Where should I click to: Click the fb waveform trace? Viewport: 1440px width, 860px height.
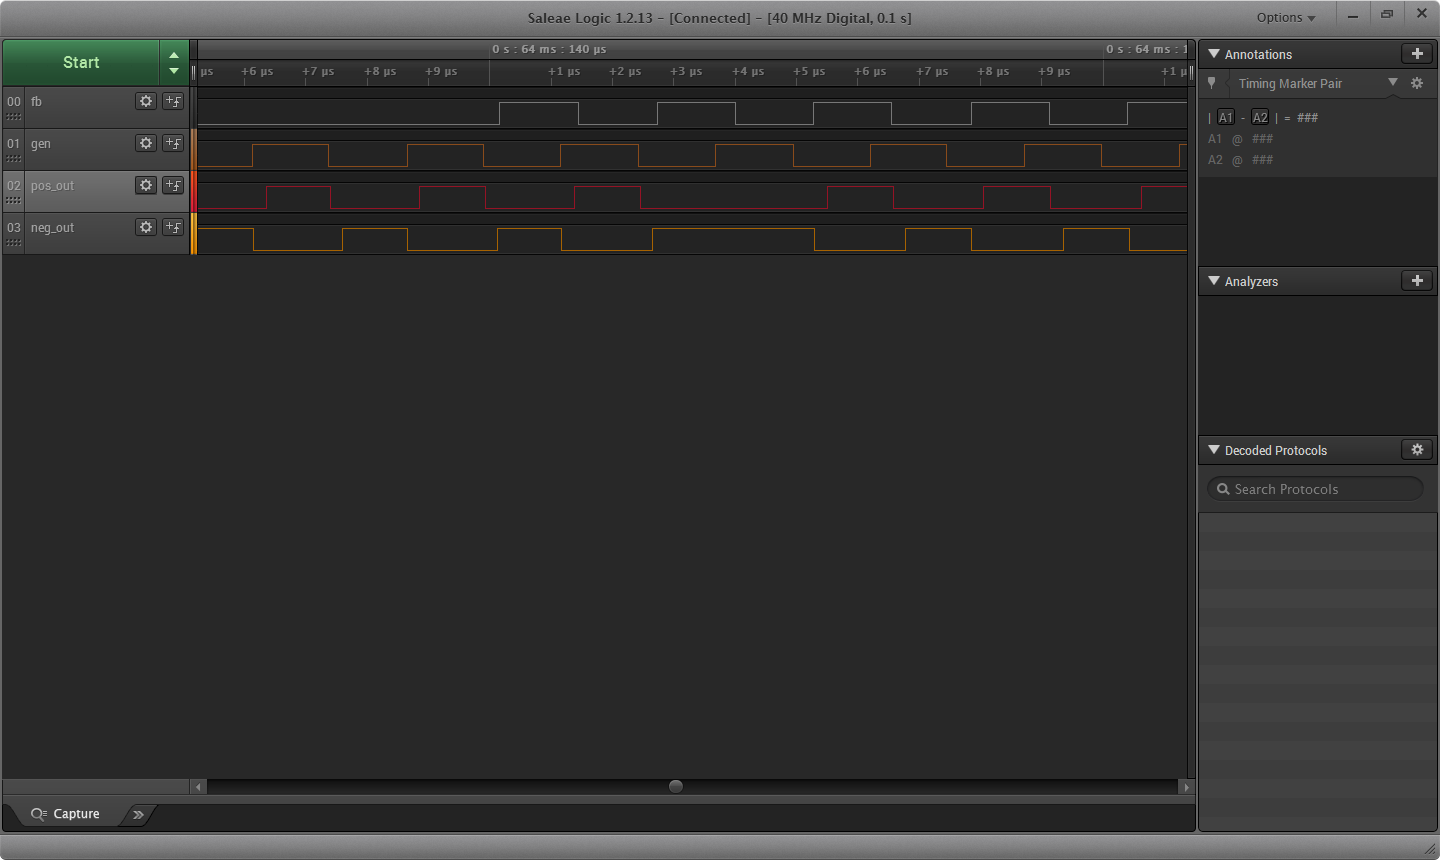(692, 113)
